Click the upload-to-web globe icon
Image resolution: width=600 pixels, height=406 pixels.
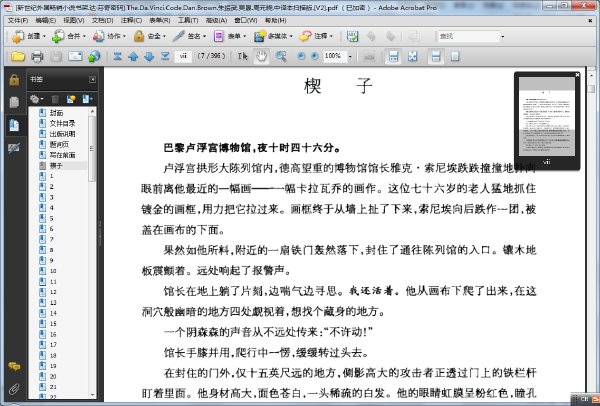coord(94,57)
